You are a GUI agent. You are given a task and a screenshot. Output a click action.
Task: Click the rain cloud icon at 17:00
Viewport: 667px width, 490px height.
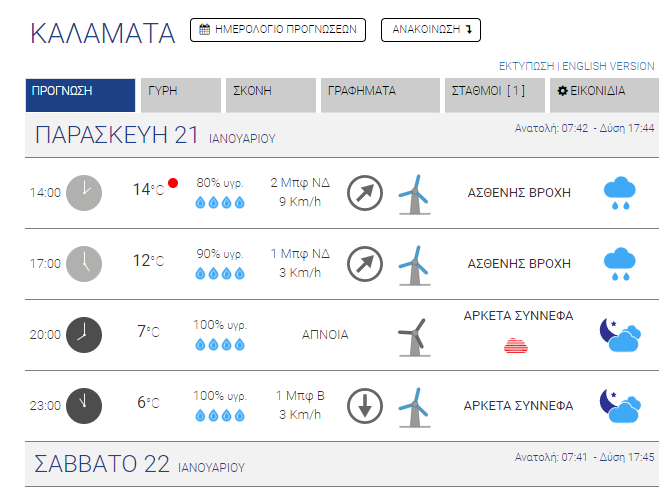[620, 264]
